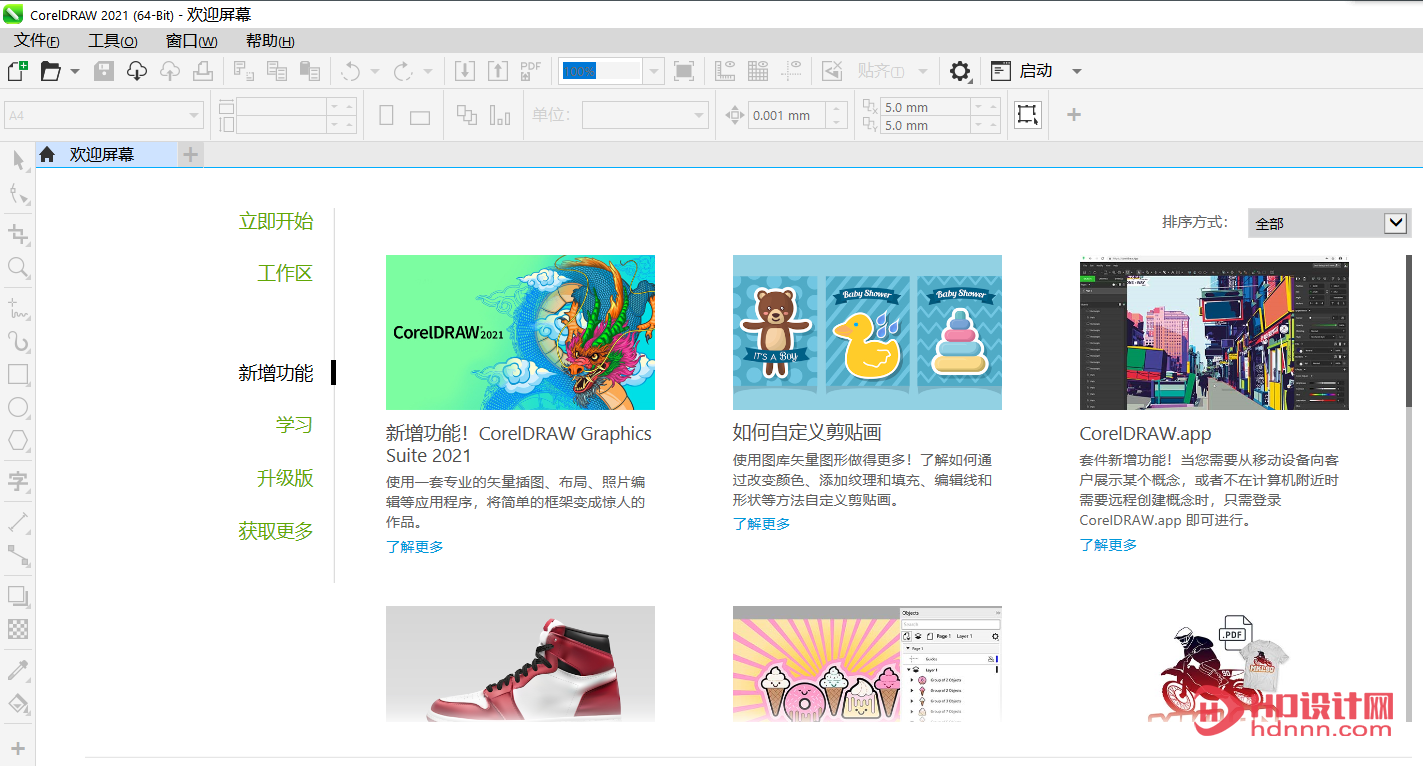Expand the Redo history dropdown arrow
The image size is (1423, 766).
coord(428,71)
